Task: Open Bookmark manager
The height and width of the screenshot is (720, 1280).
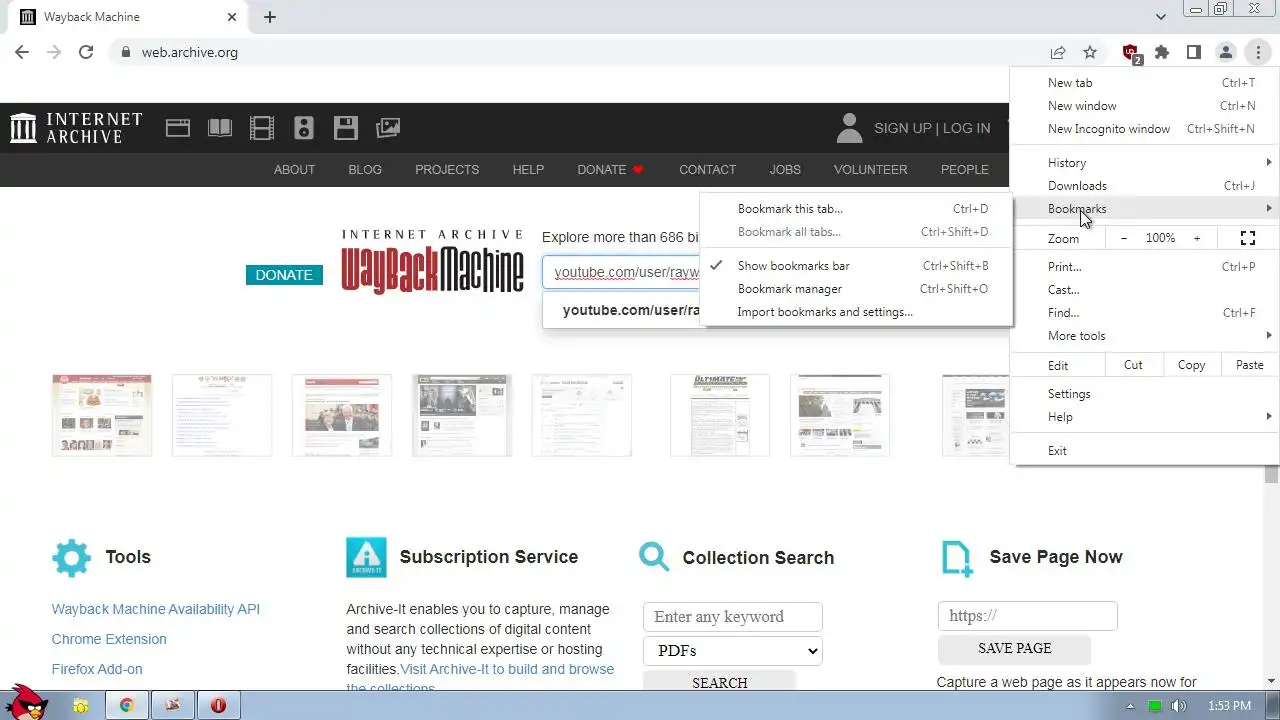Action: click(856, 289)
